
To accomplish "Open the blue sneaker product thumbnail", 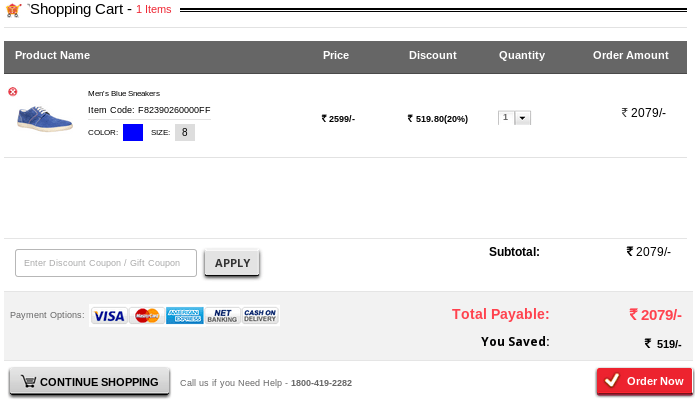I will click(45, 118).
